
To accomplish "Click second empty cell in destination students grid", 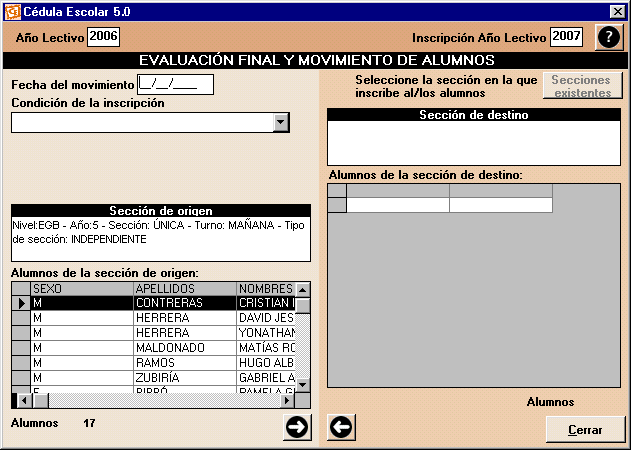I will coord(501,205).
